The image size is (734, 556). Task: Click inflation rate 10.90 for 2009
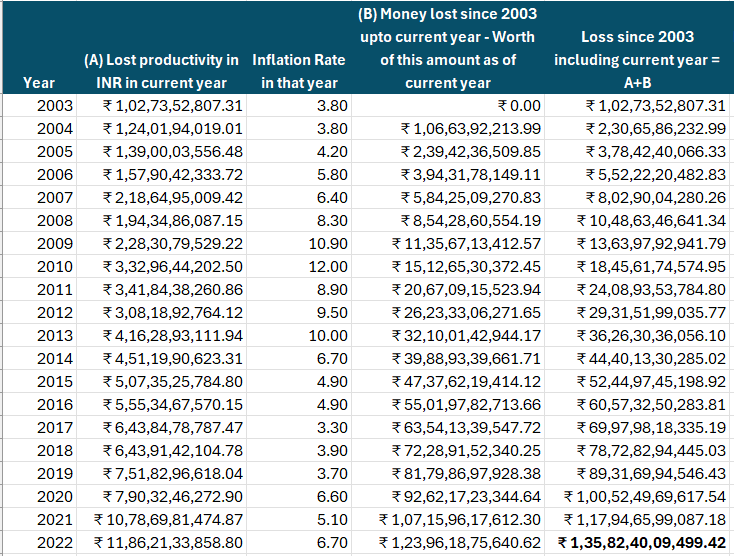pyautogui.click(x=299, y=243)
